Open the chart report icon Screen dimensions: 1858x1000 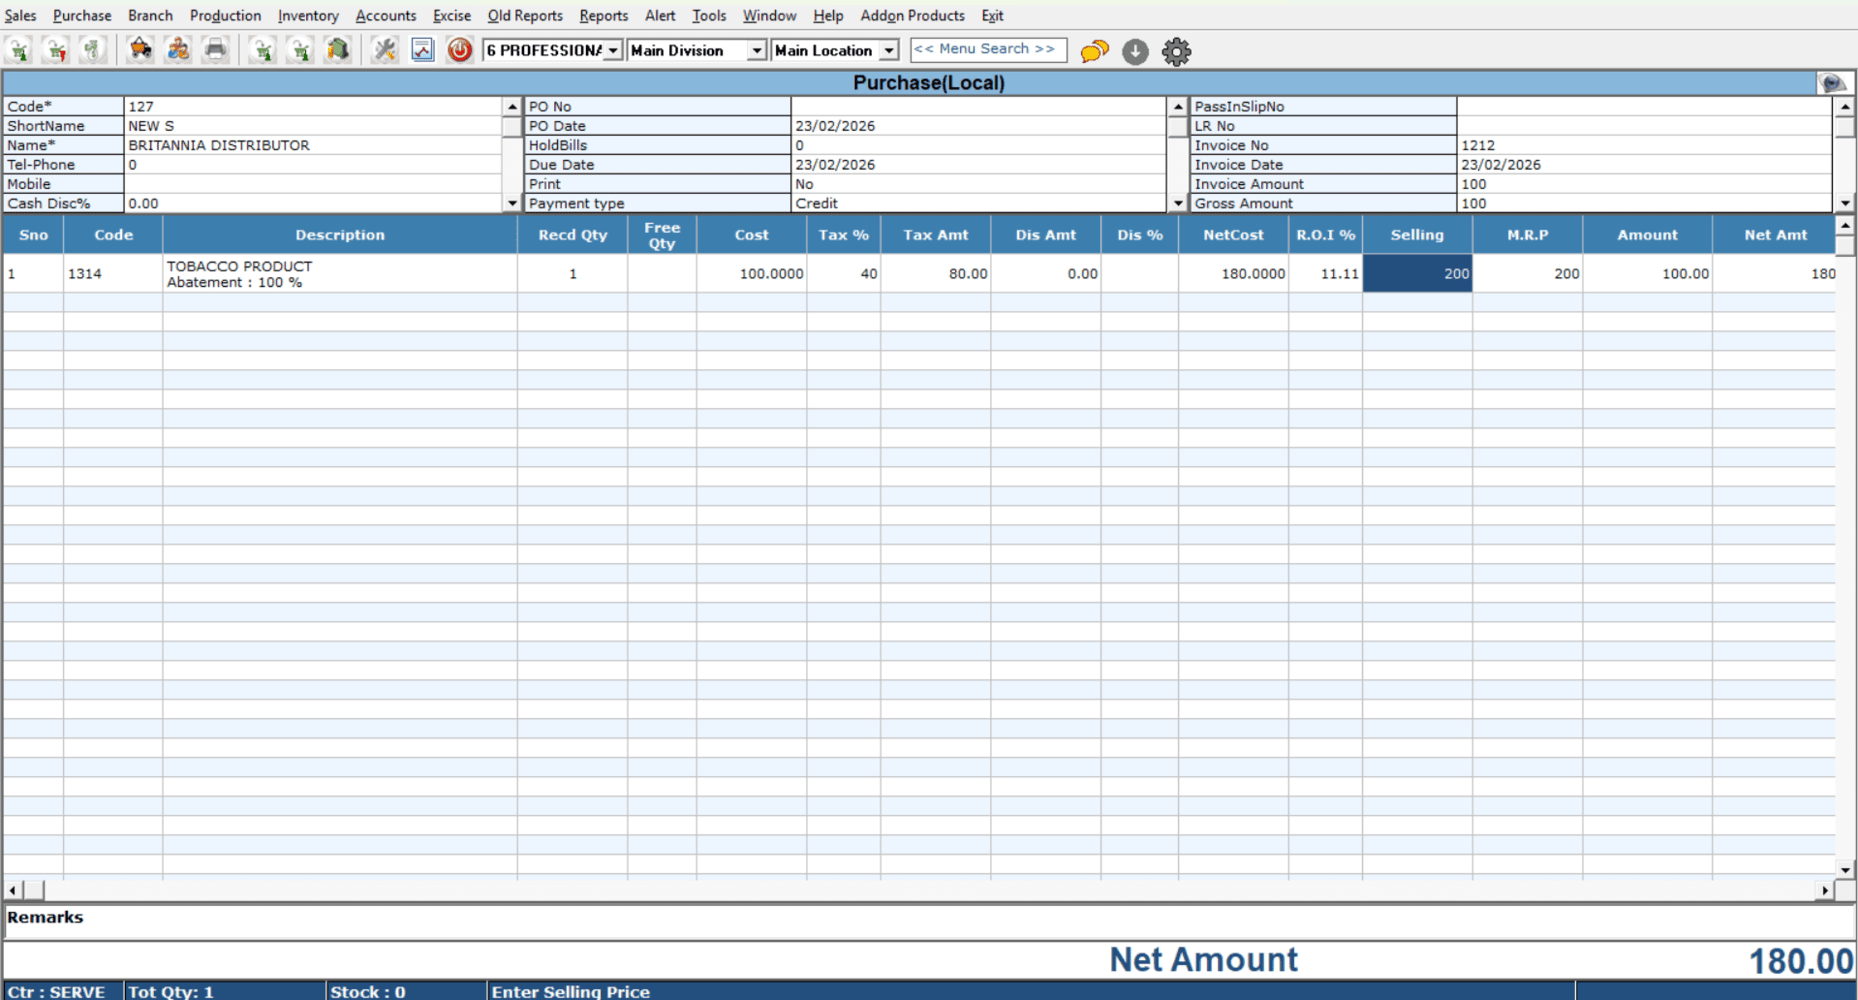pos(422,50)
